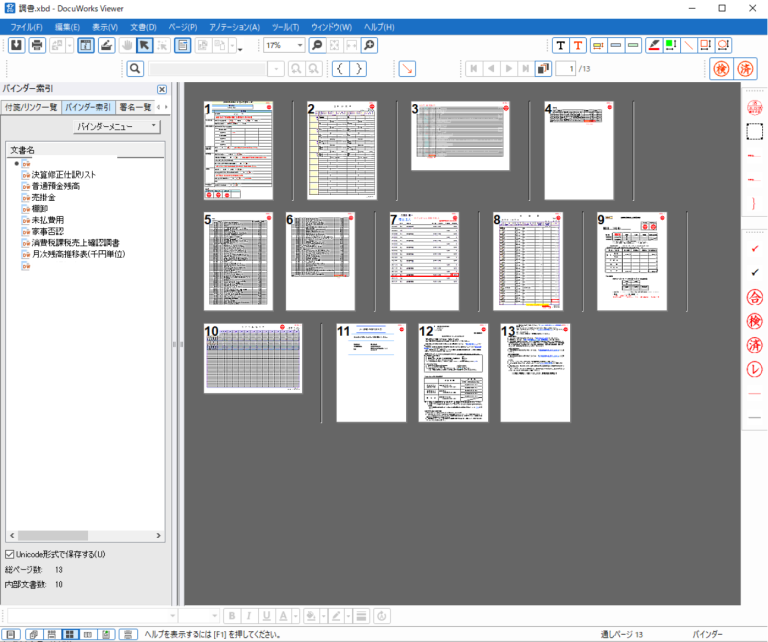This screenshot has height=642, width=768.
Task: Click the save icon in the toolbar
Action: (x=17, y=45)
